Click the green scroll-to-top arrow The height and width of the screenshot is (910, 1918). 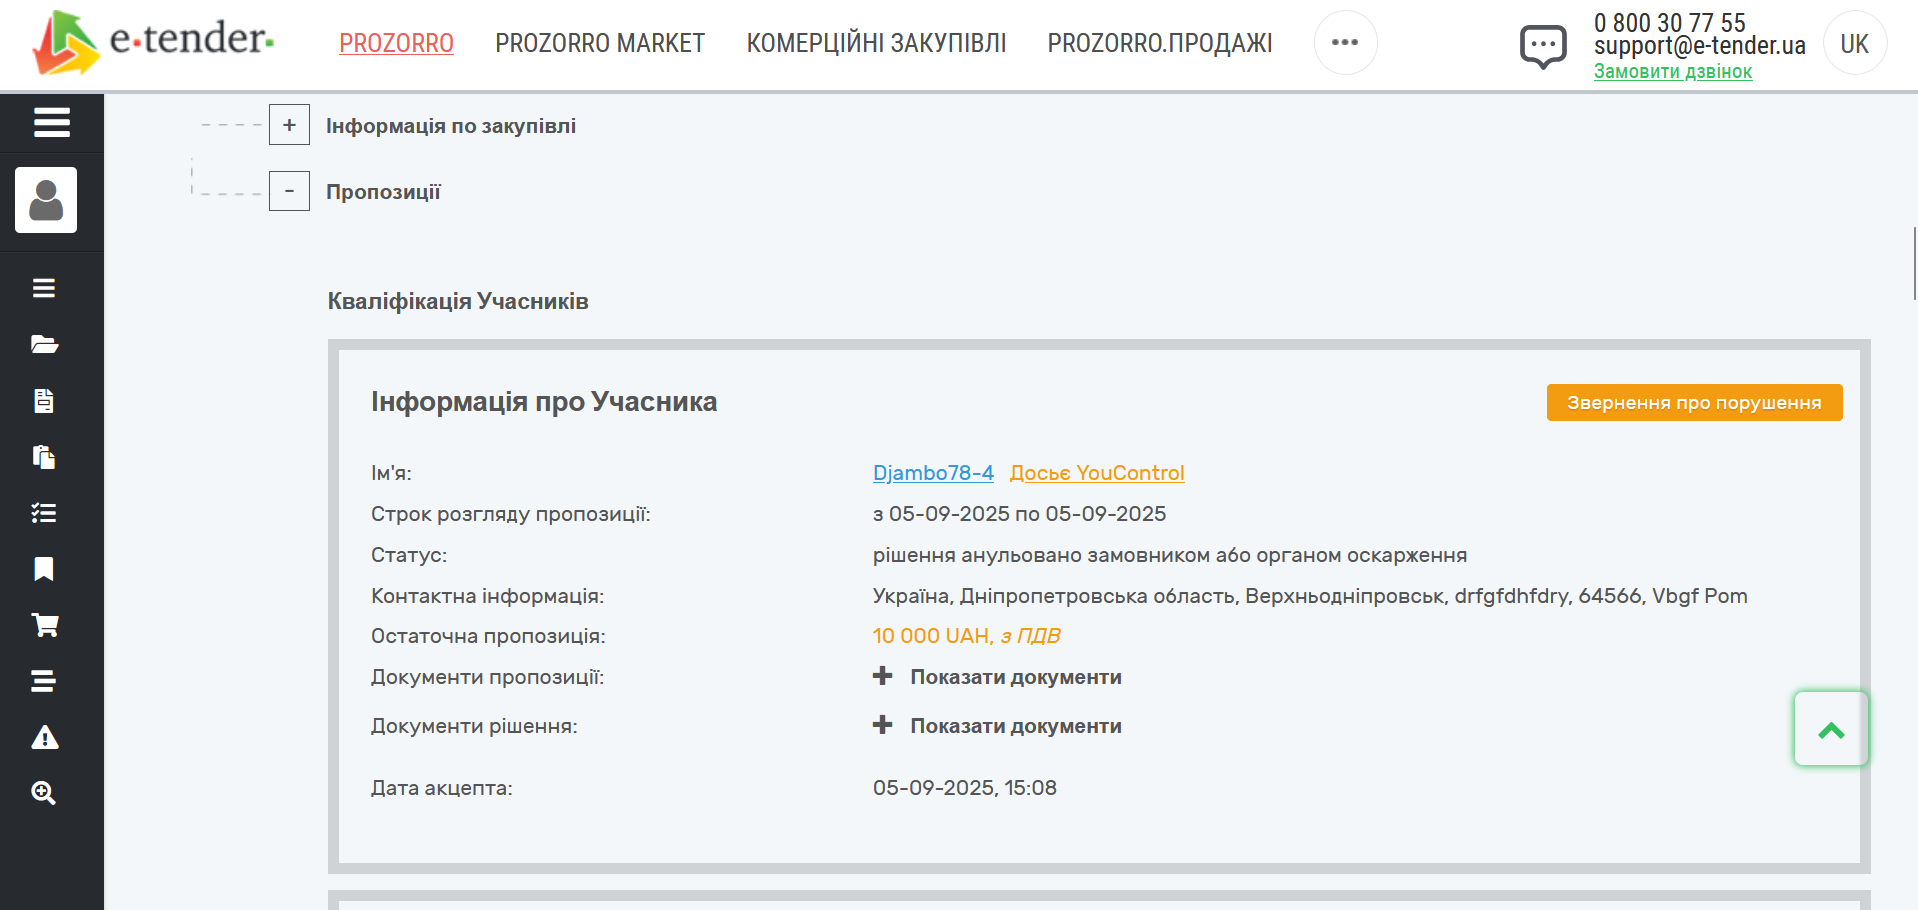pyautogui.click(x=1830, y=729)
